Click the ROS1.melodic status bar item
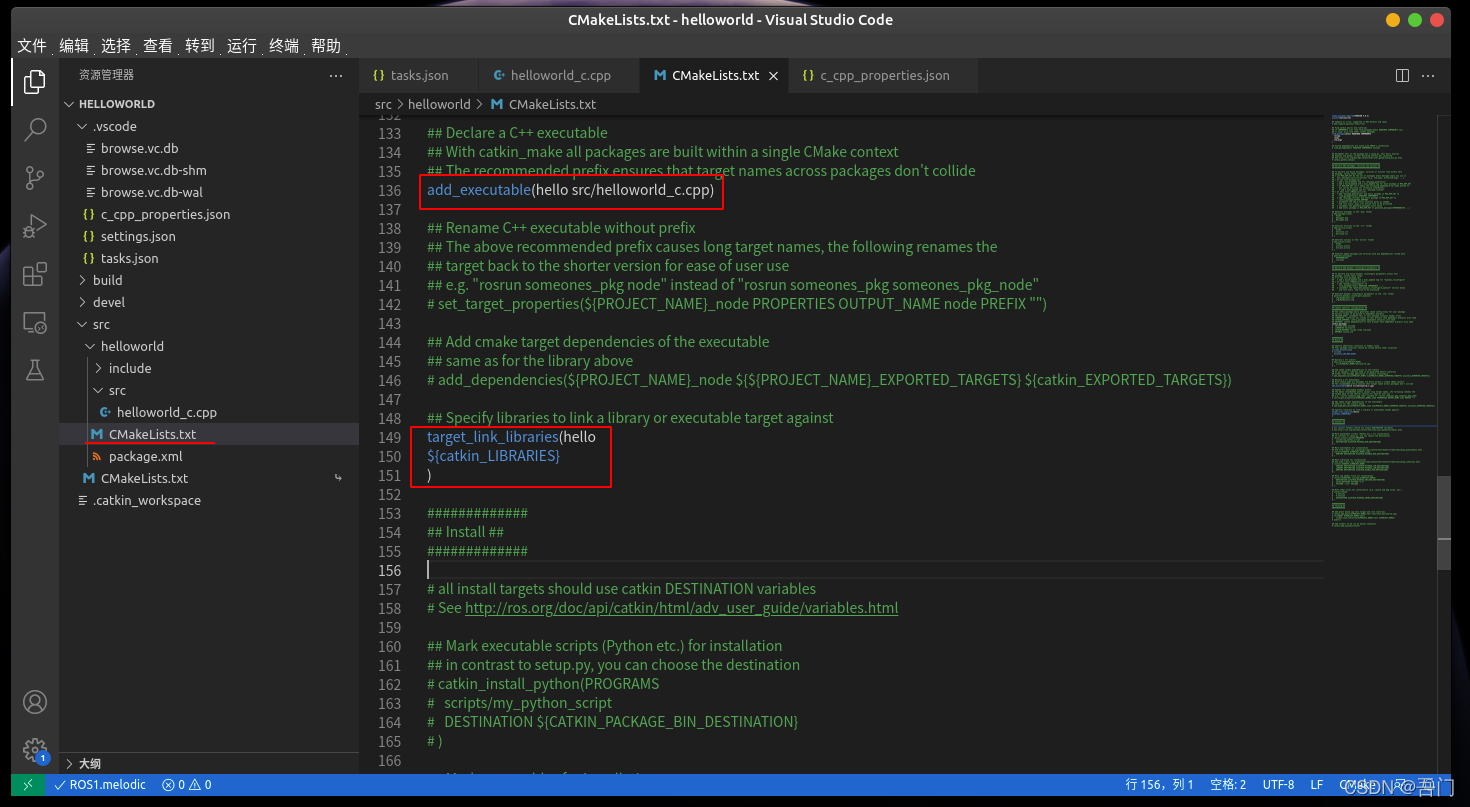The height and width of the screenshot is (807, 1470). (100, 784)
